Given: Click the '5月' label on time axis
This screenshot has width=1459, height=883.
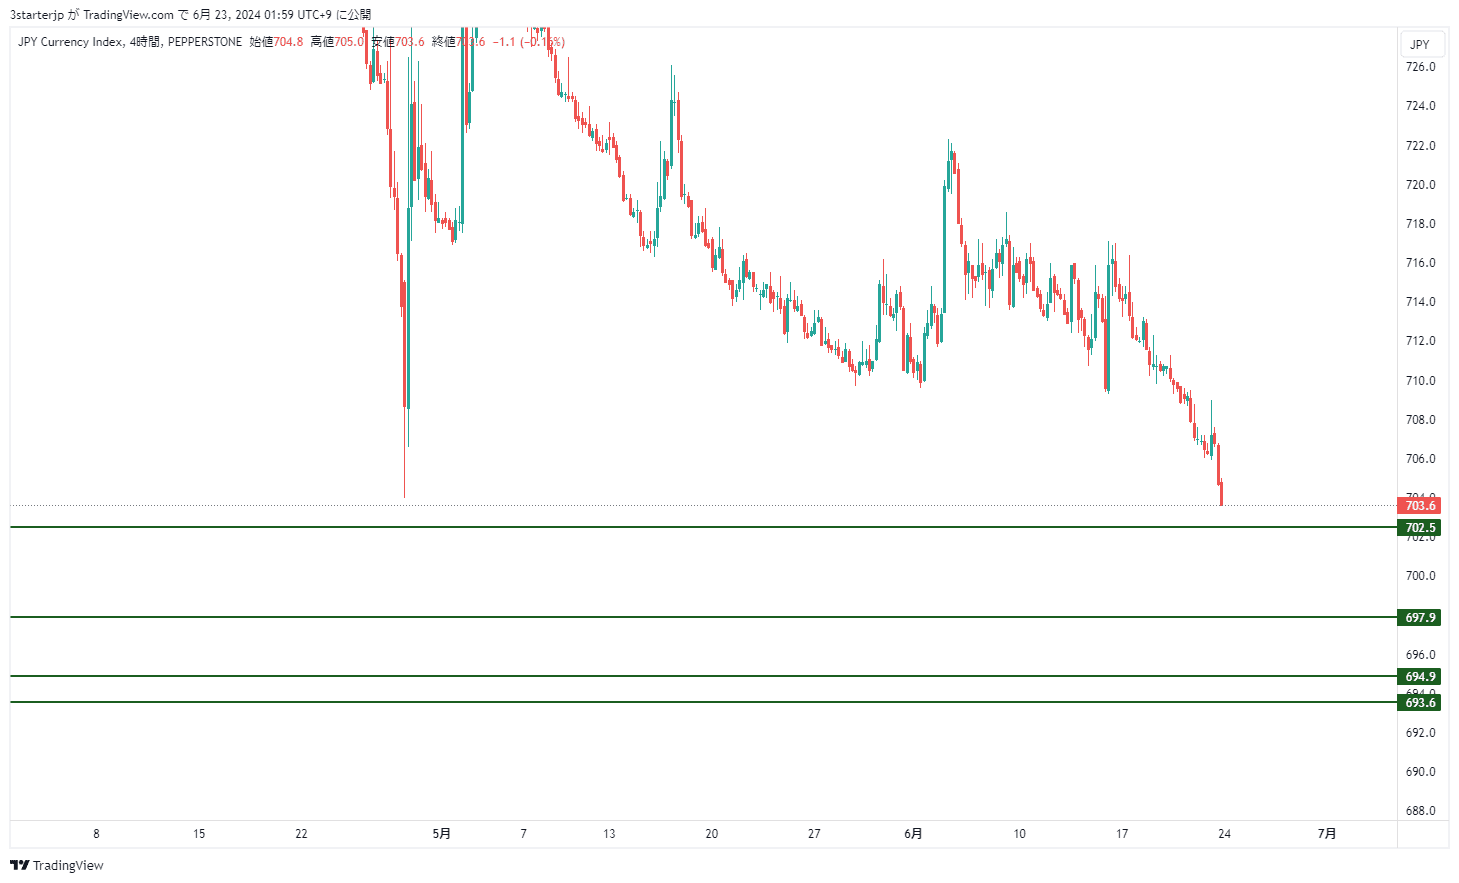Looking at the screenshot, I should (442, 834).
